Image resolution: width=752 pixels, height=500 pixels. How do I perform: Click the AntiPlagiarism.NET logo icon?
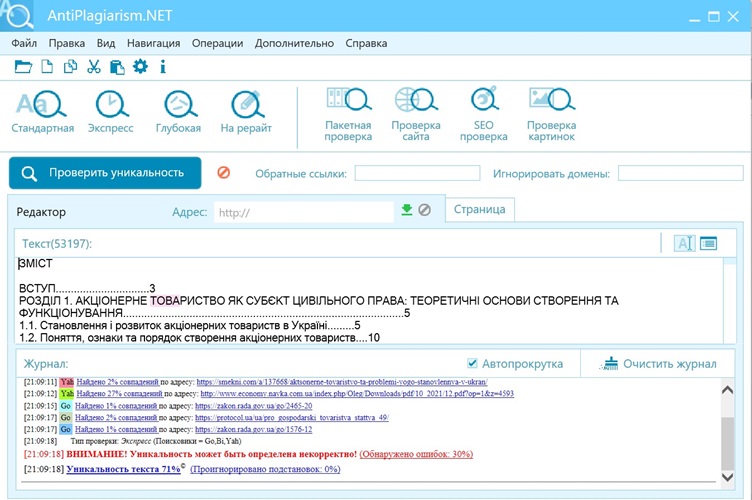(17, 15)
